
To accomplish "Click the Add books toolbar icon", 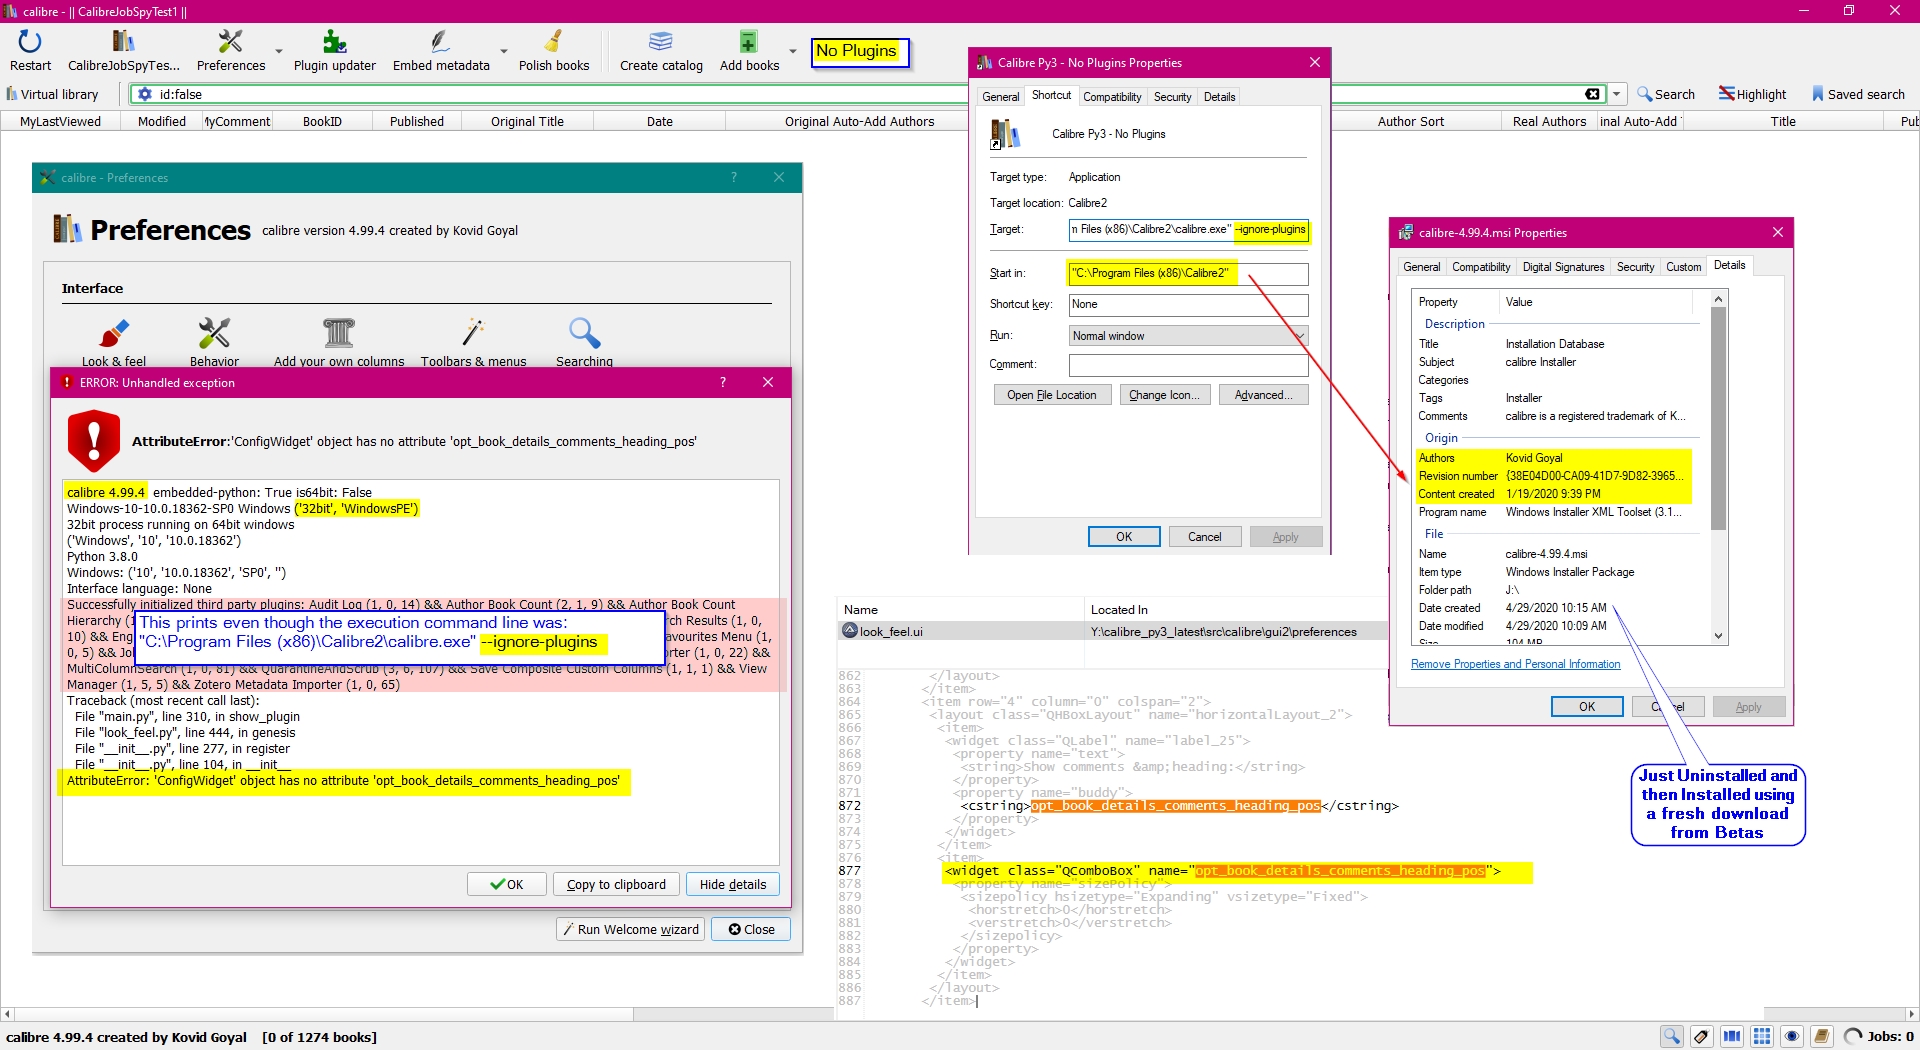I will click(x=749, y=51).
